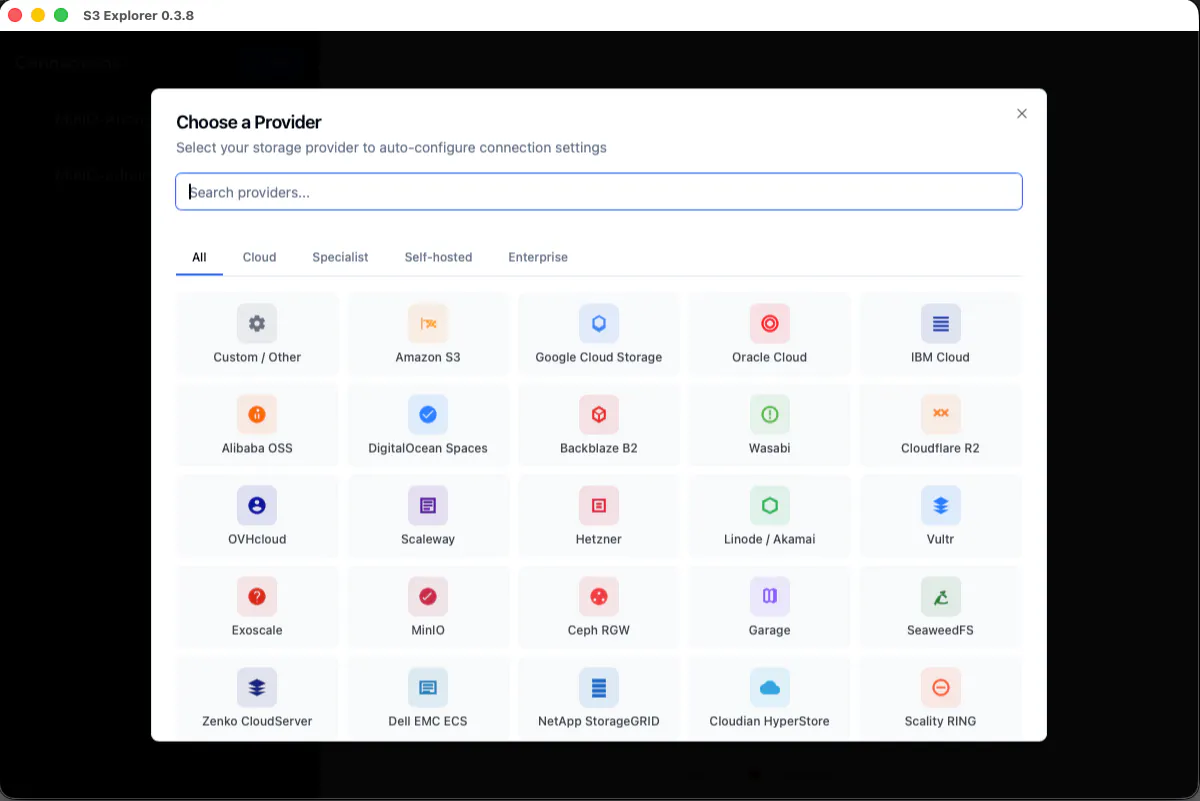Select the Cloudian HyperStore cloud icon
Image resolution: width=1200 pixels, height=801 pixels.
click(770, 687)
